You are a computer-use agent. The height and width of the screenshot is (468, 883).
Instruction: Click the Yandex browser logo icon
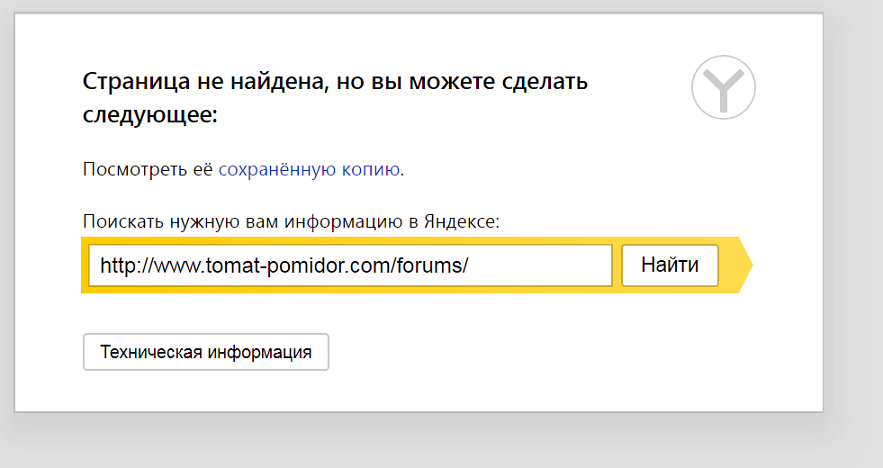coord(723,88)
